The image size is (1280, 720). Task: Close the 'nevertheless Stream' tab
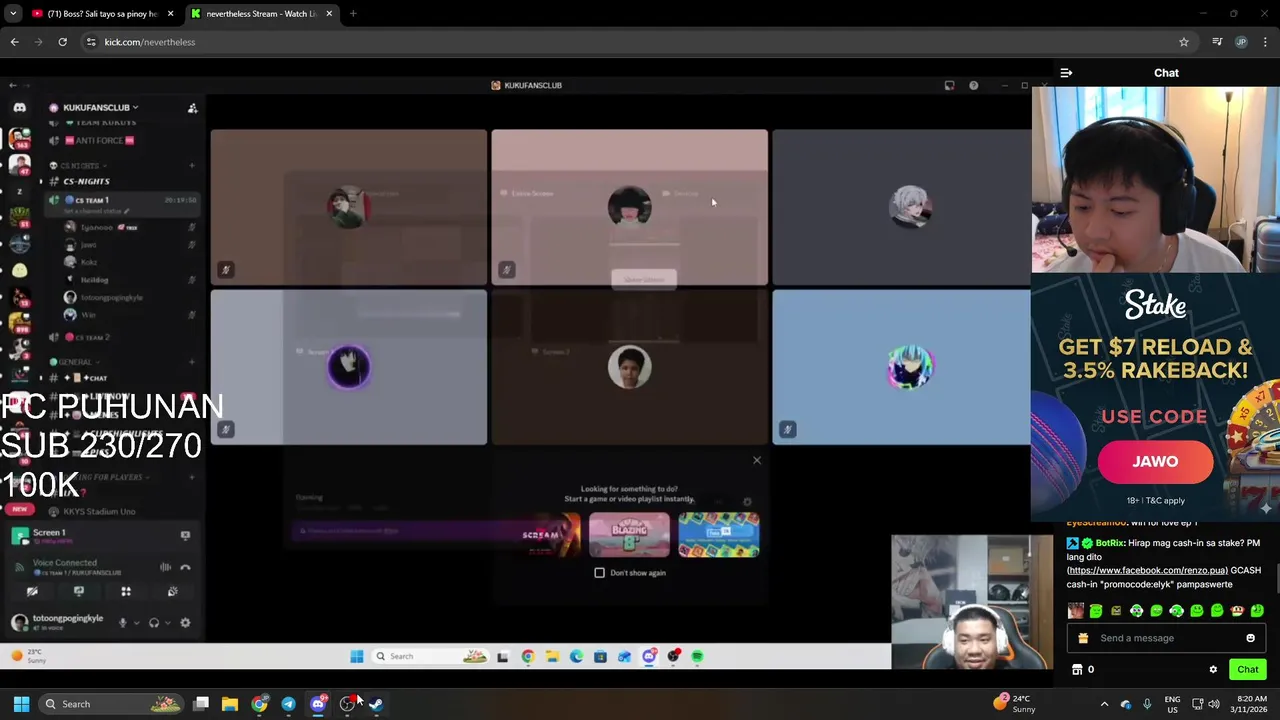(x=329, y=14)
